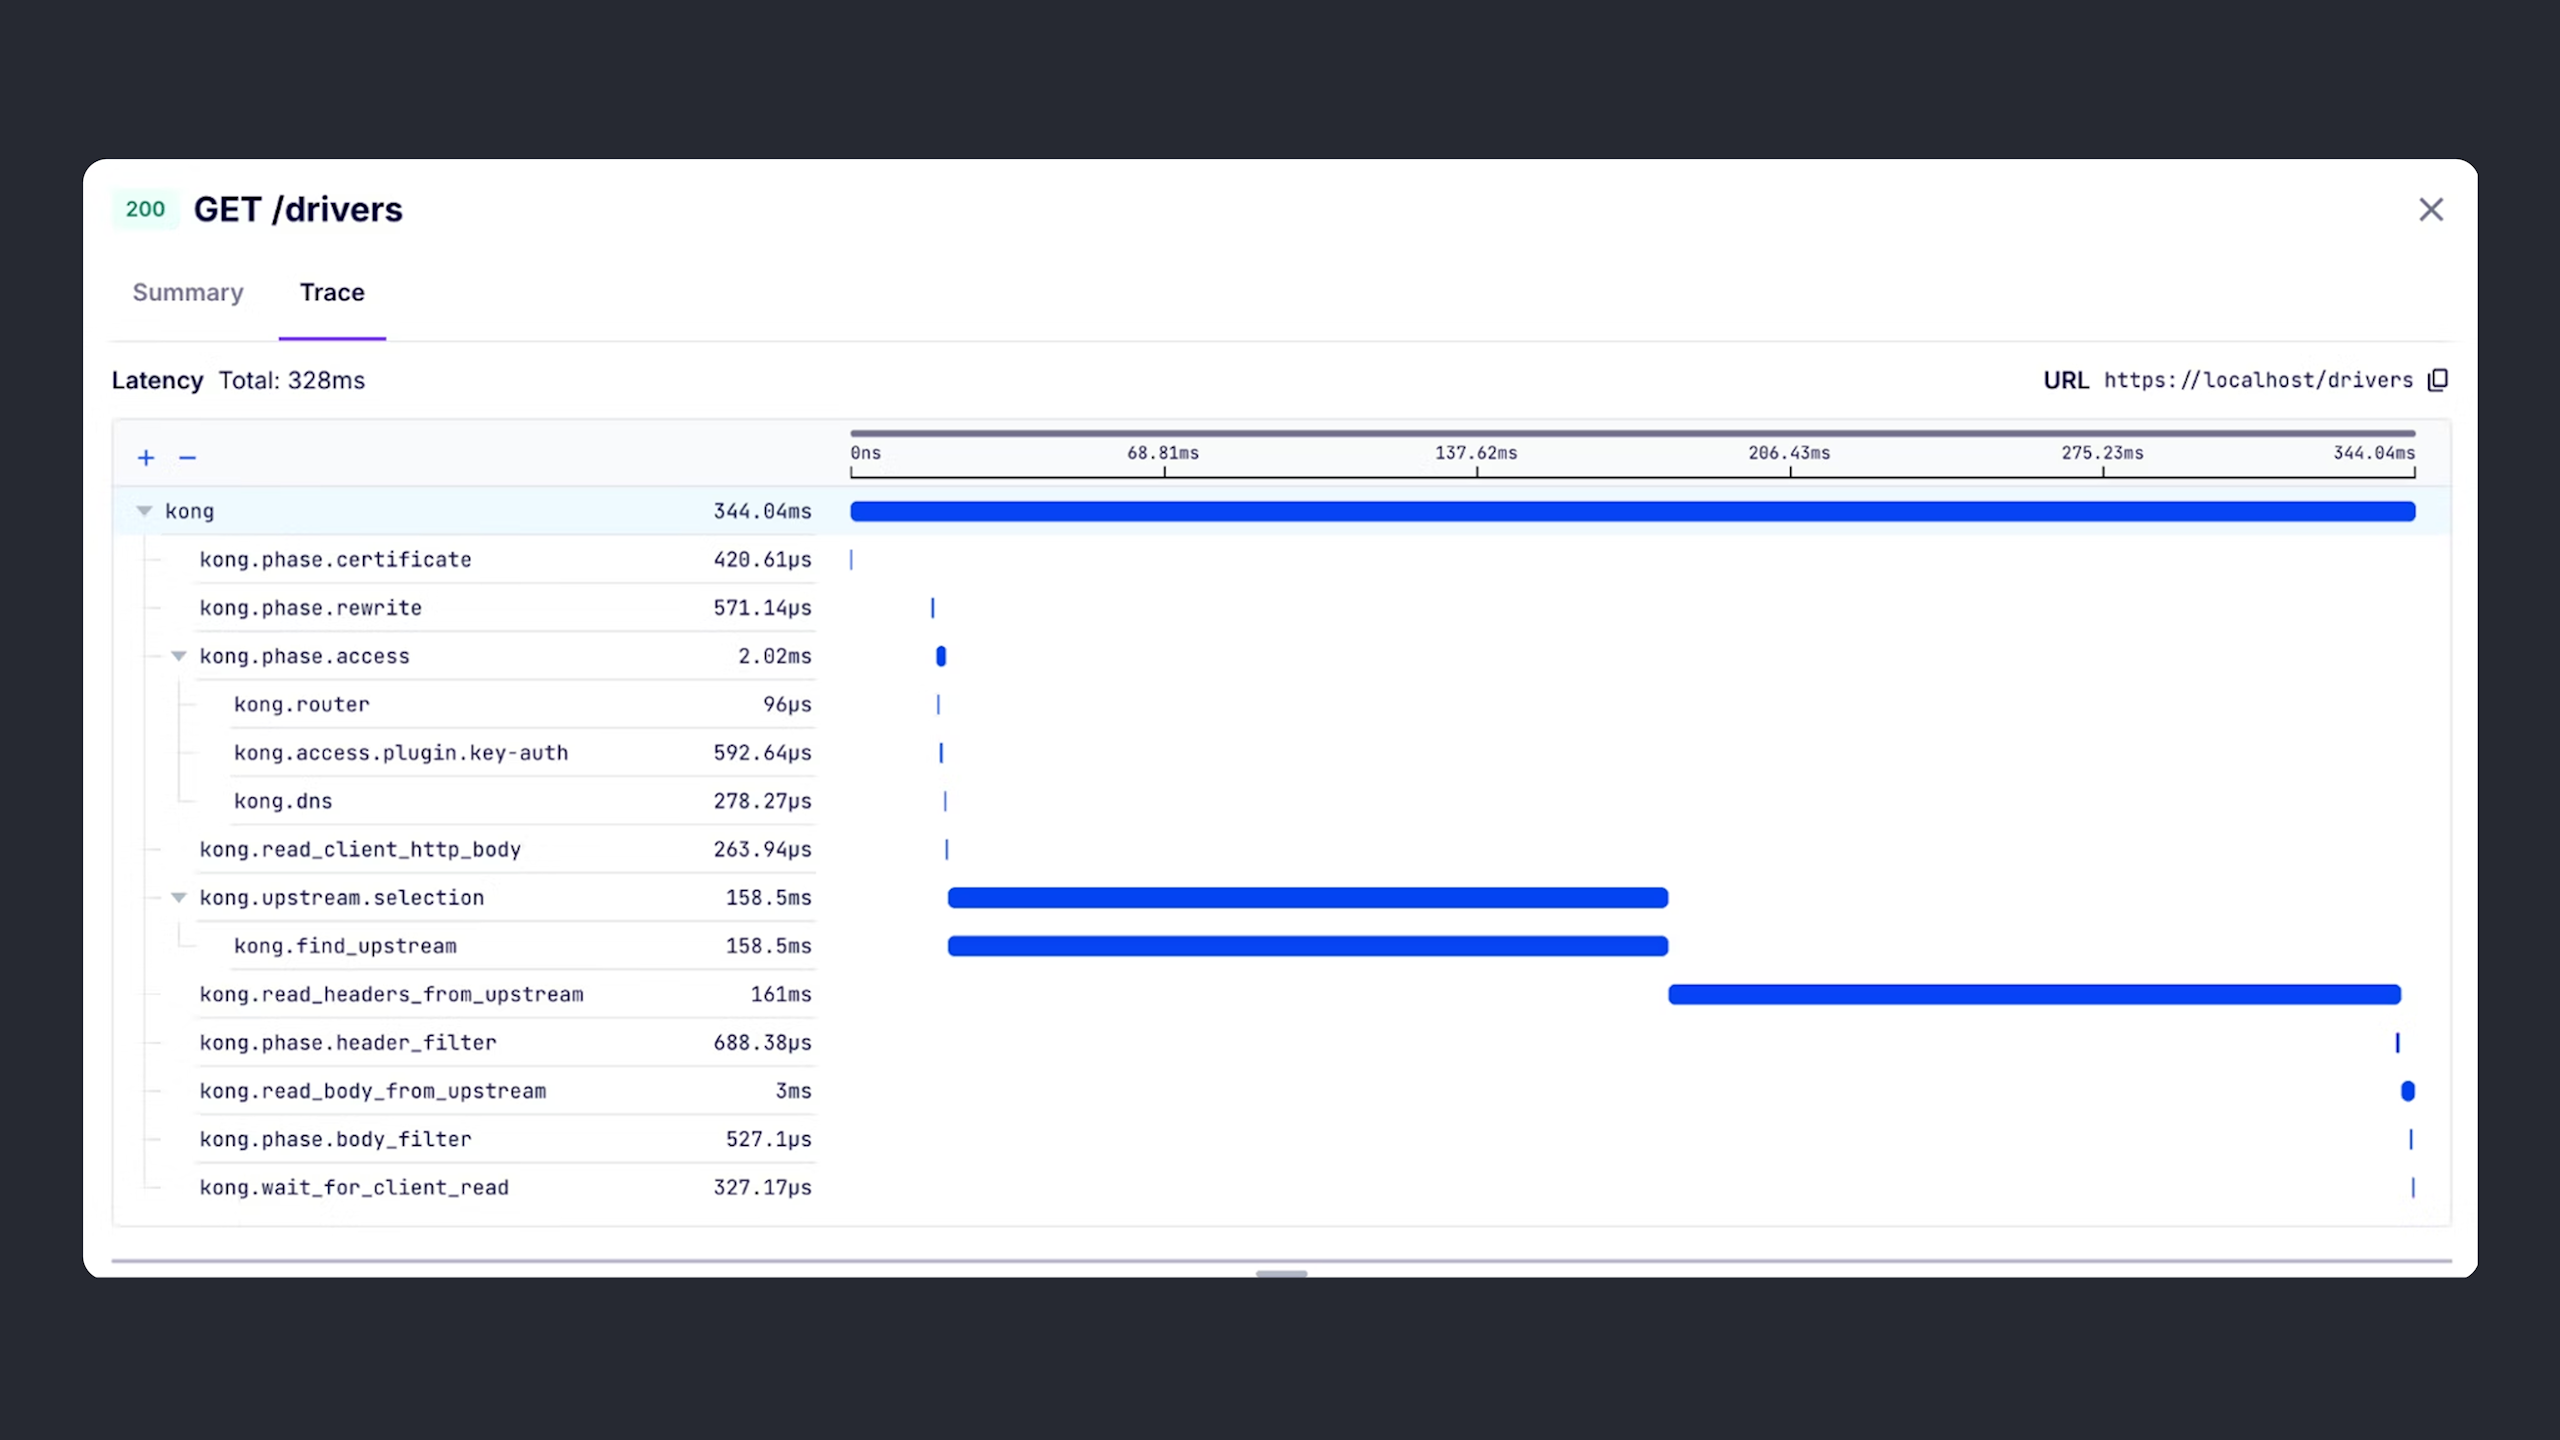Select the kong.router row

(302, 705)
